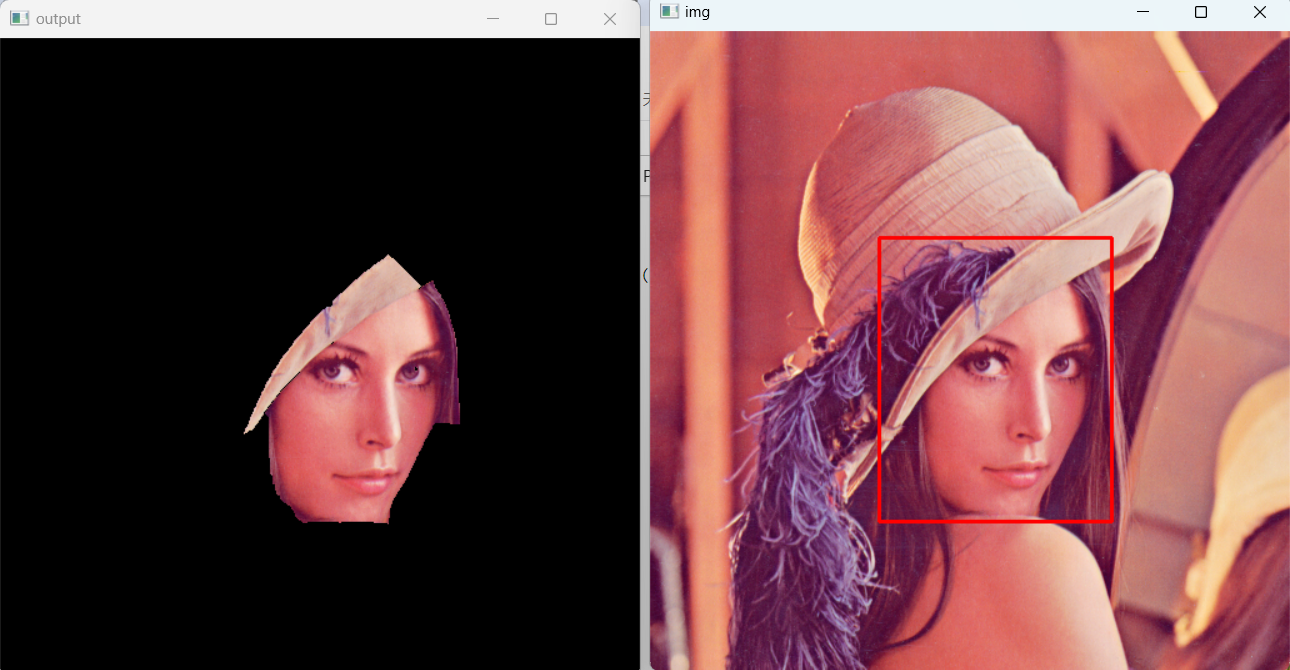Click the output window's title bar icon
This screenshot has height=670, width=1290.
tap(19, 19)
